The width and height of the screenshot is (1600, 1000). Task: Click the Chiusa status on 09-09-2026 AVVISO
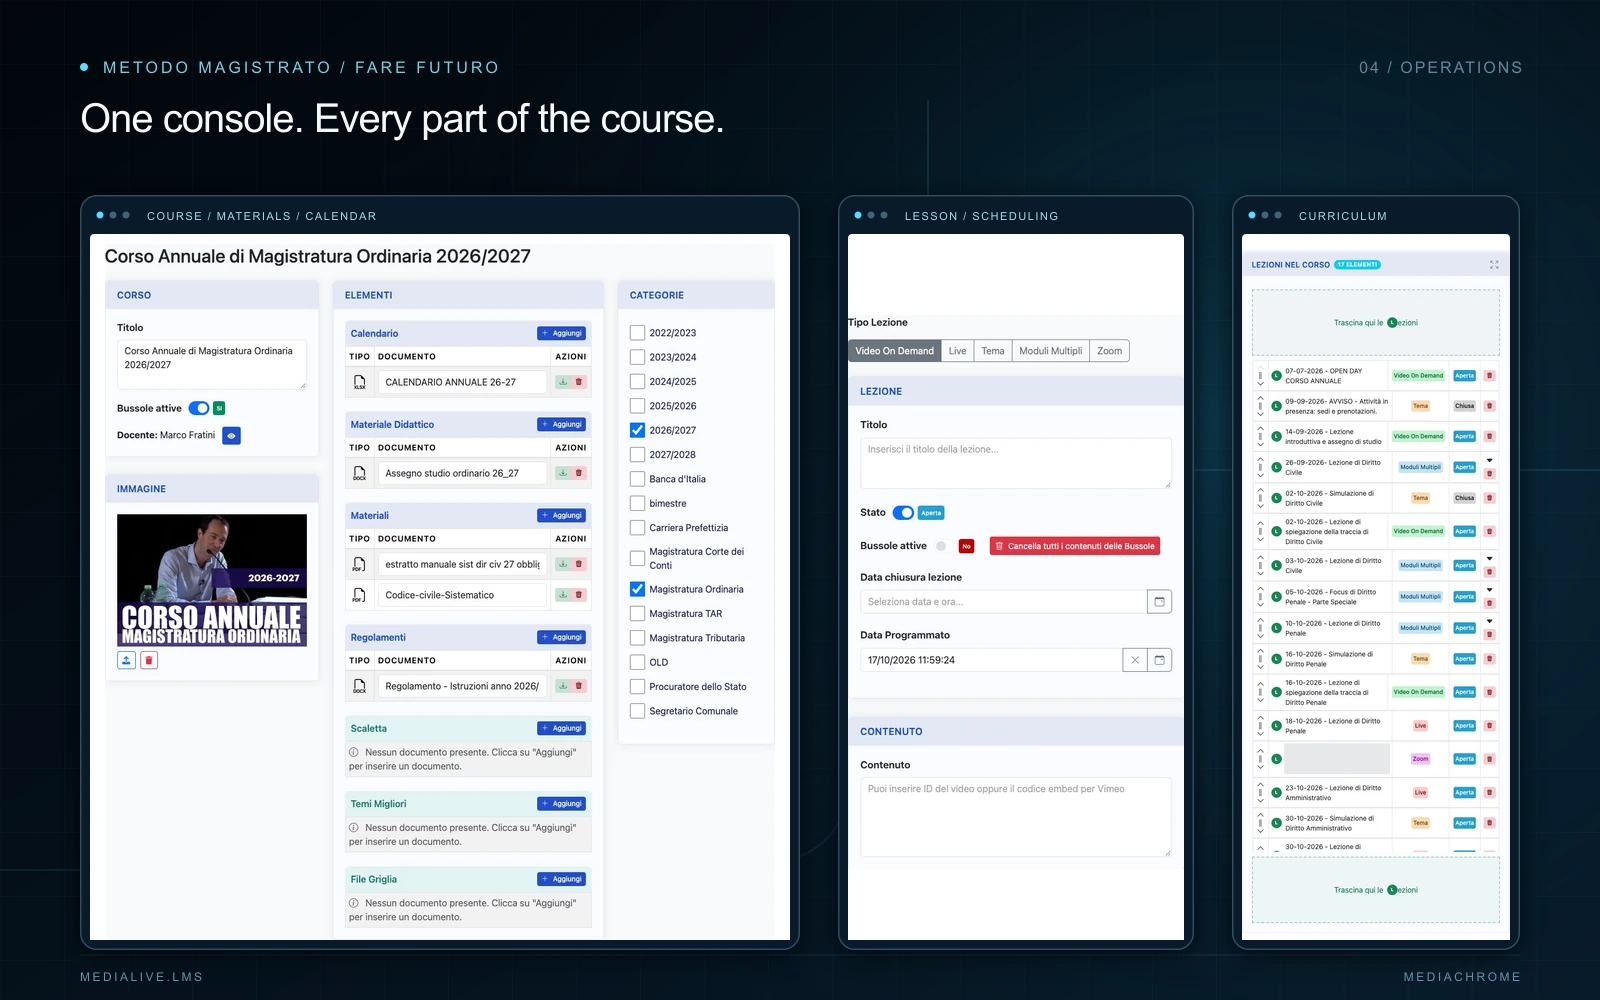1464,406
